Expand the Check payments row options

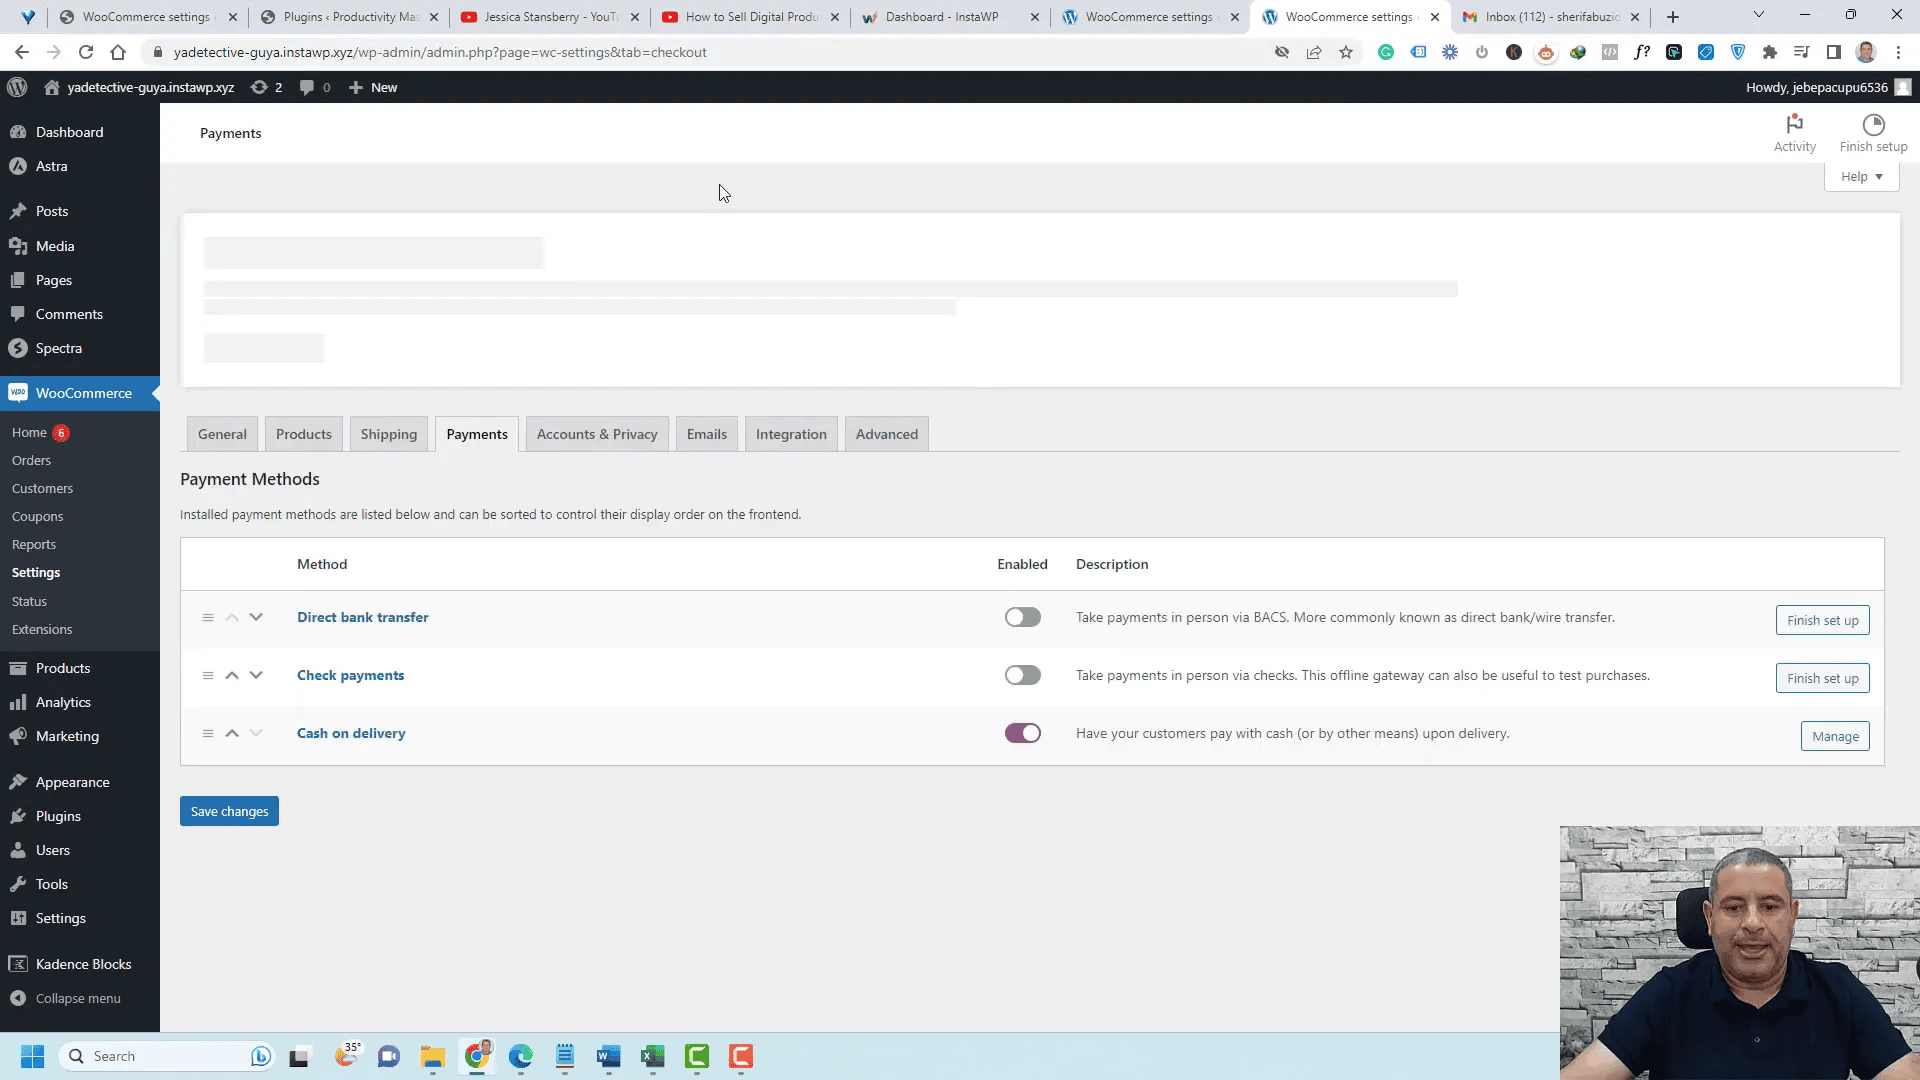pos(256,674)
